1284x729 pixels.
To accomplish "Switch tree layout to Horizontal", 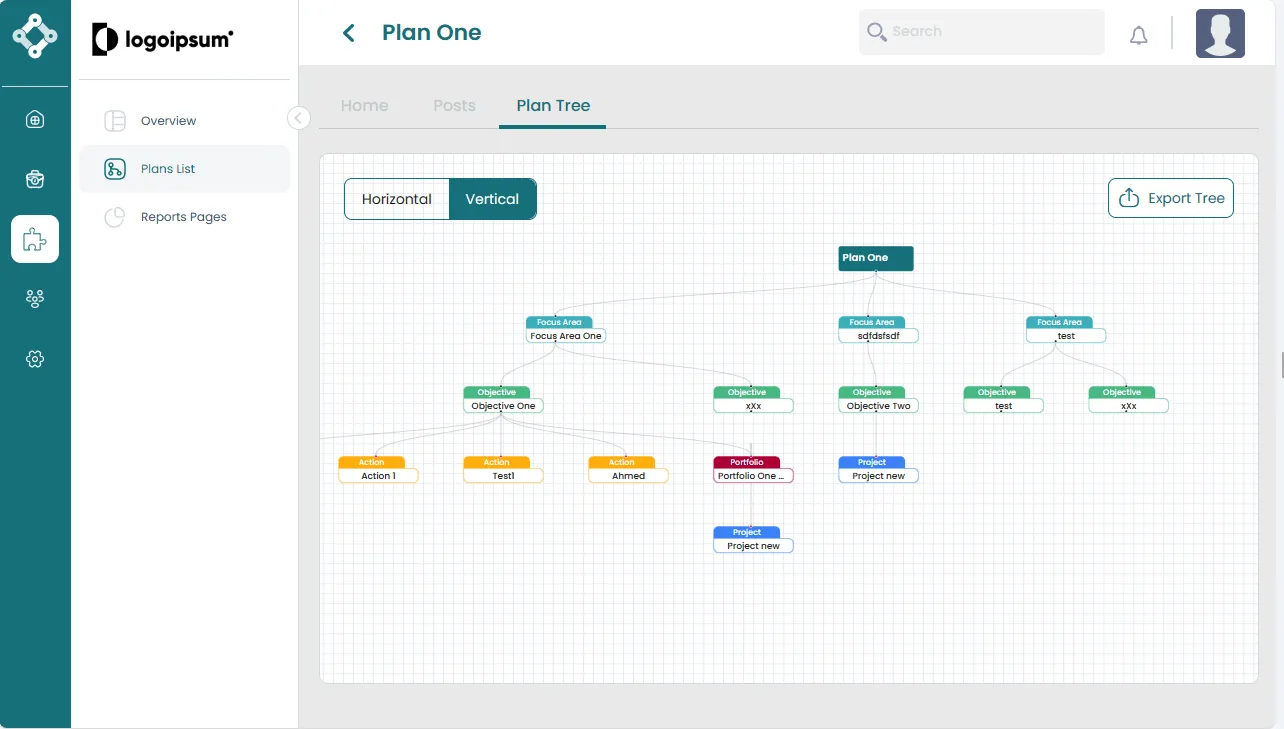I will 397,199.
